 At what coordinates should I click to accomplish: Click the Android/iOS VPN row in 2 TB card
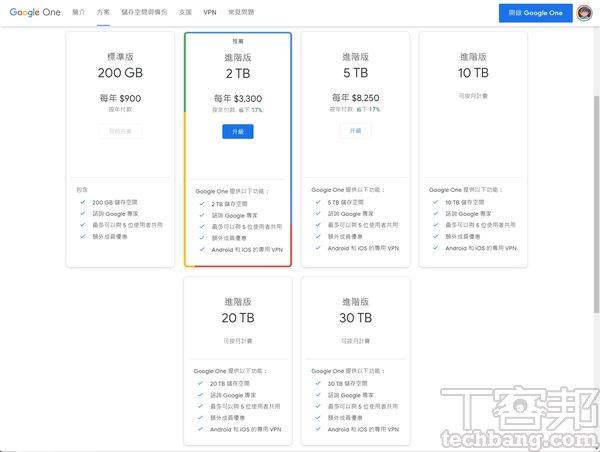pyautogui.click(x=247, y=250)
